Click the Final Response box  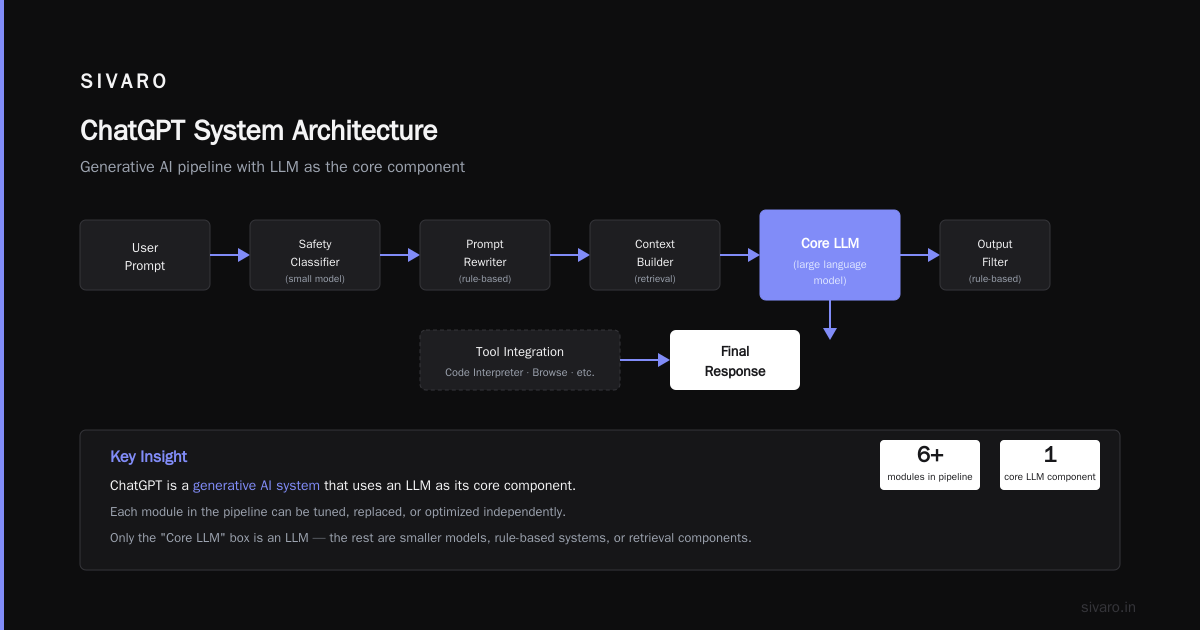click(735, 360)
